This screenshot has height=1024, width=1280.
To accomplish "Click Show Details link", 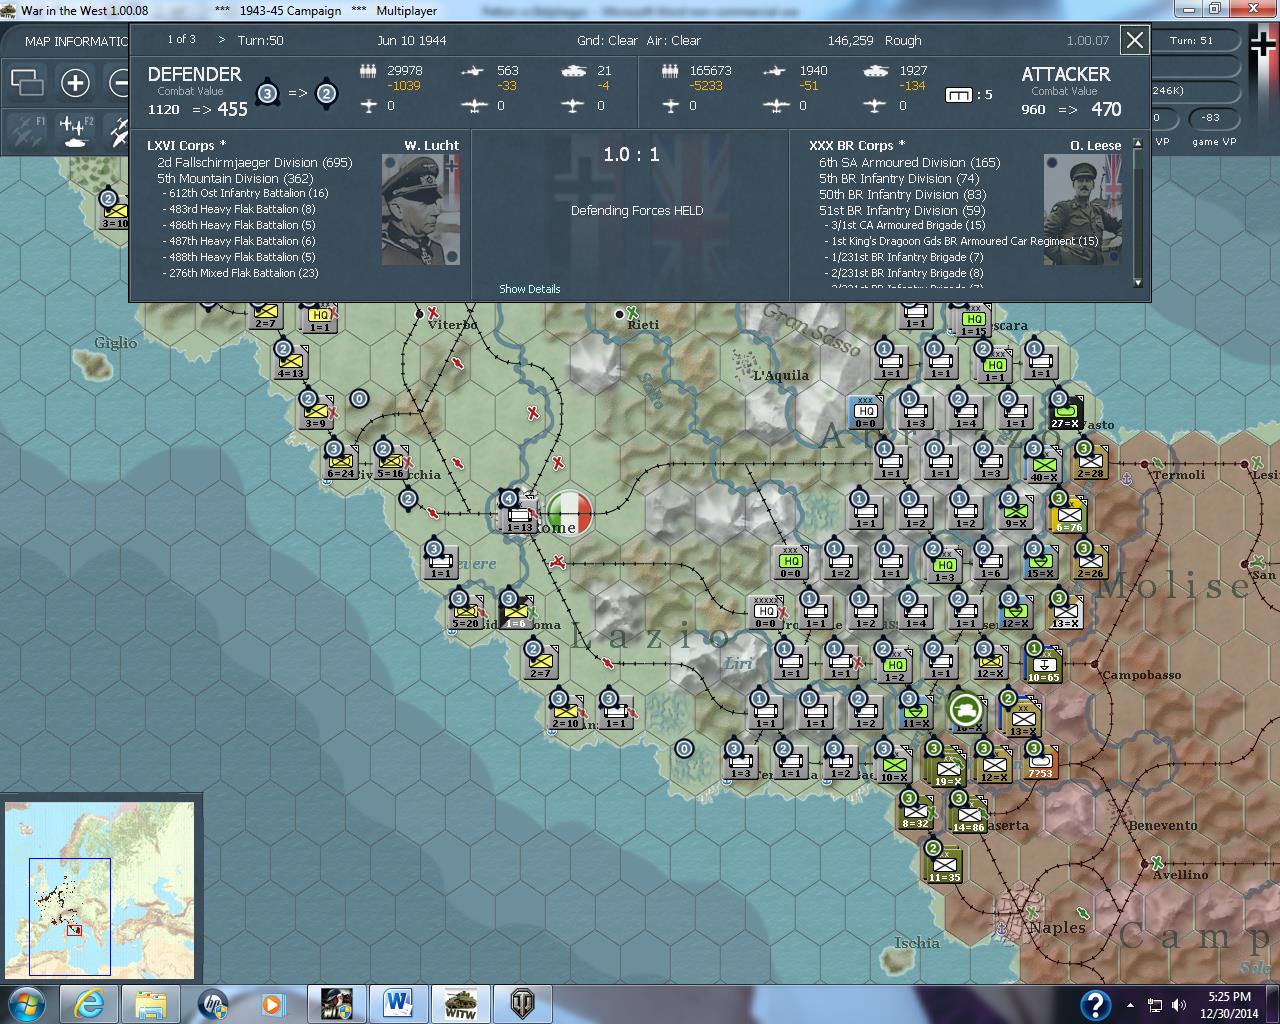I will tap(530, 289).
